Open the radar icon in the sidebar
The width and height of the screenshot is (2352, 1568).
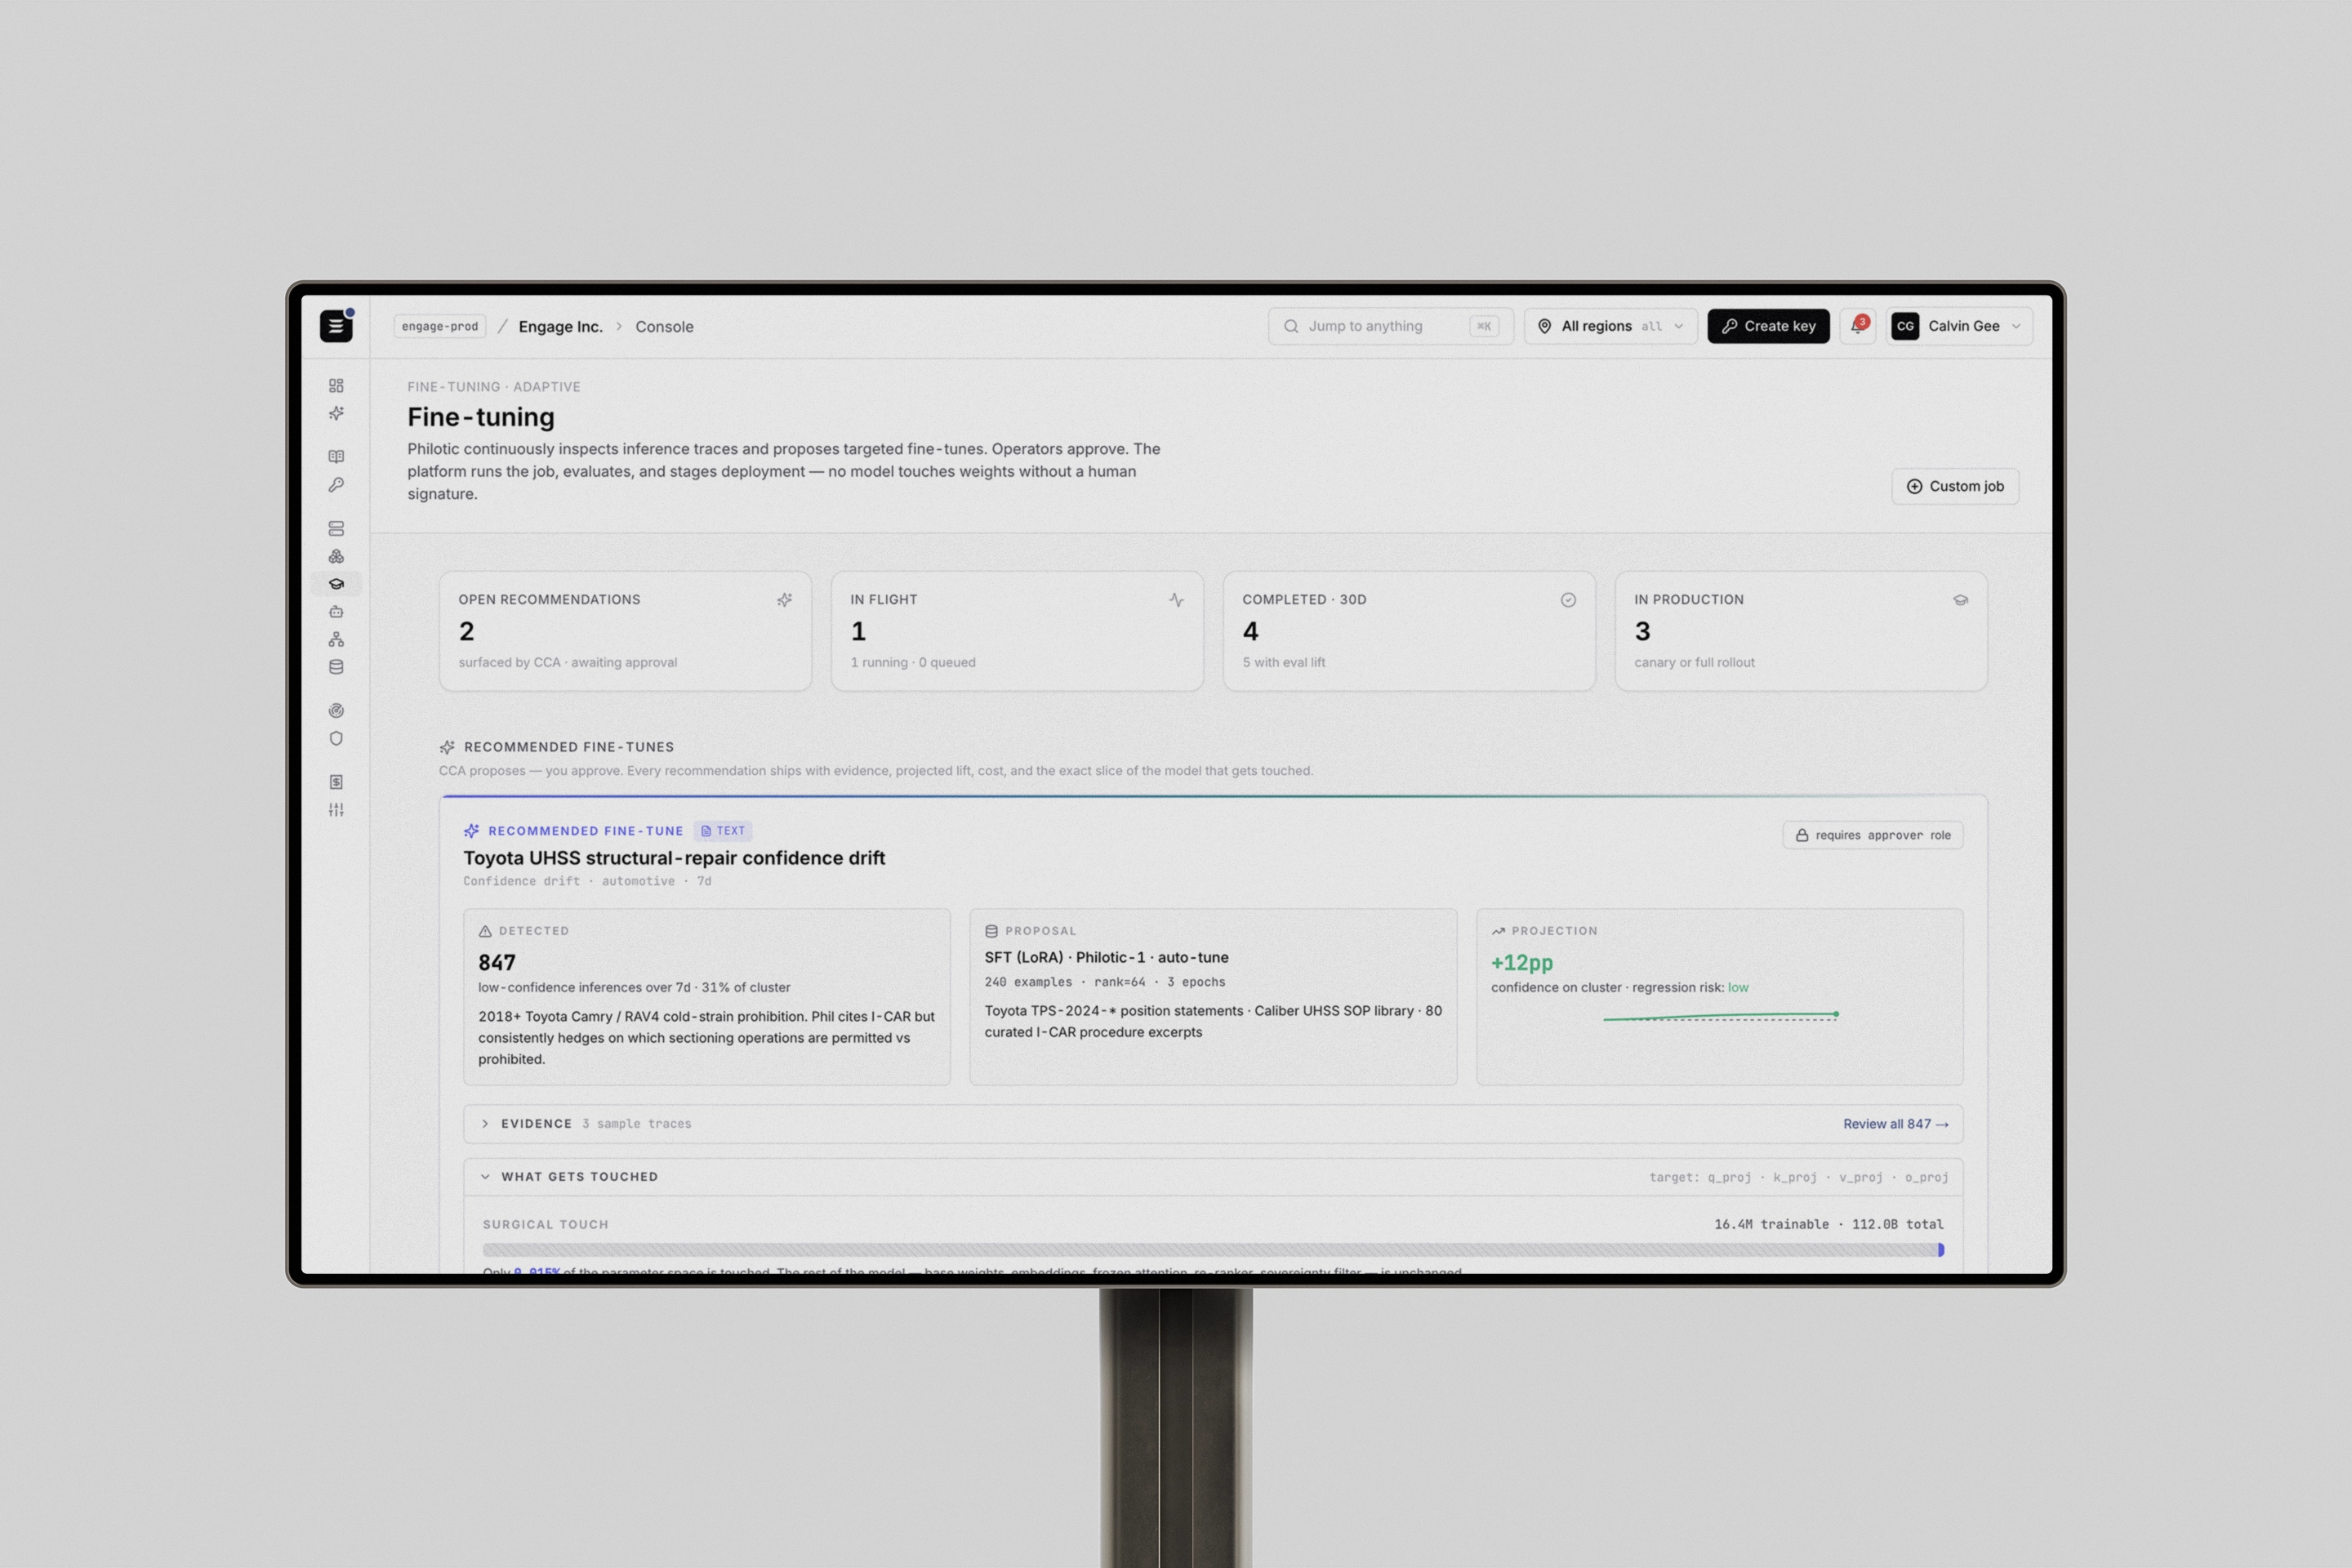(x=336, y=711)
